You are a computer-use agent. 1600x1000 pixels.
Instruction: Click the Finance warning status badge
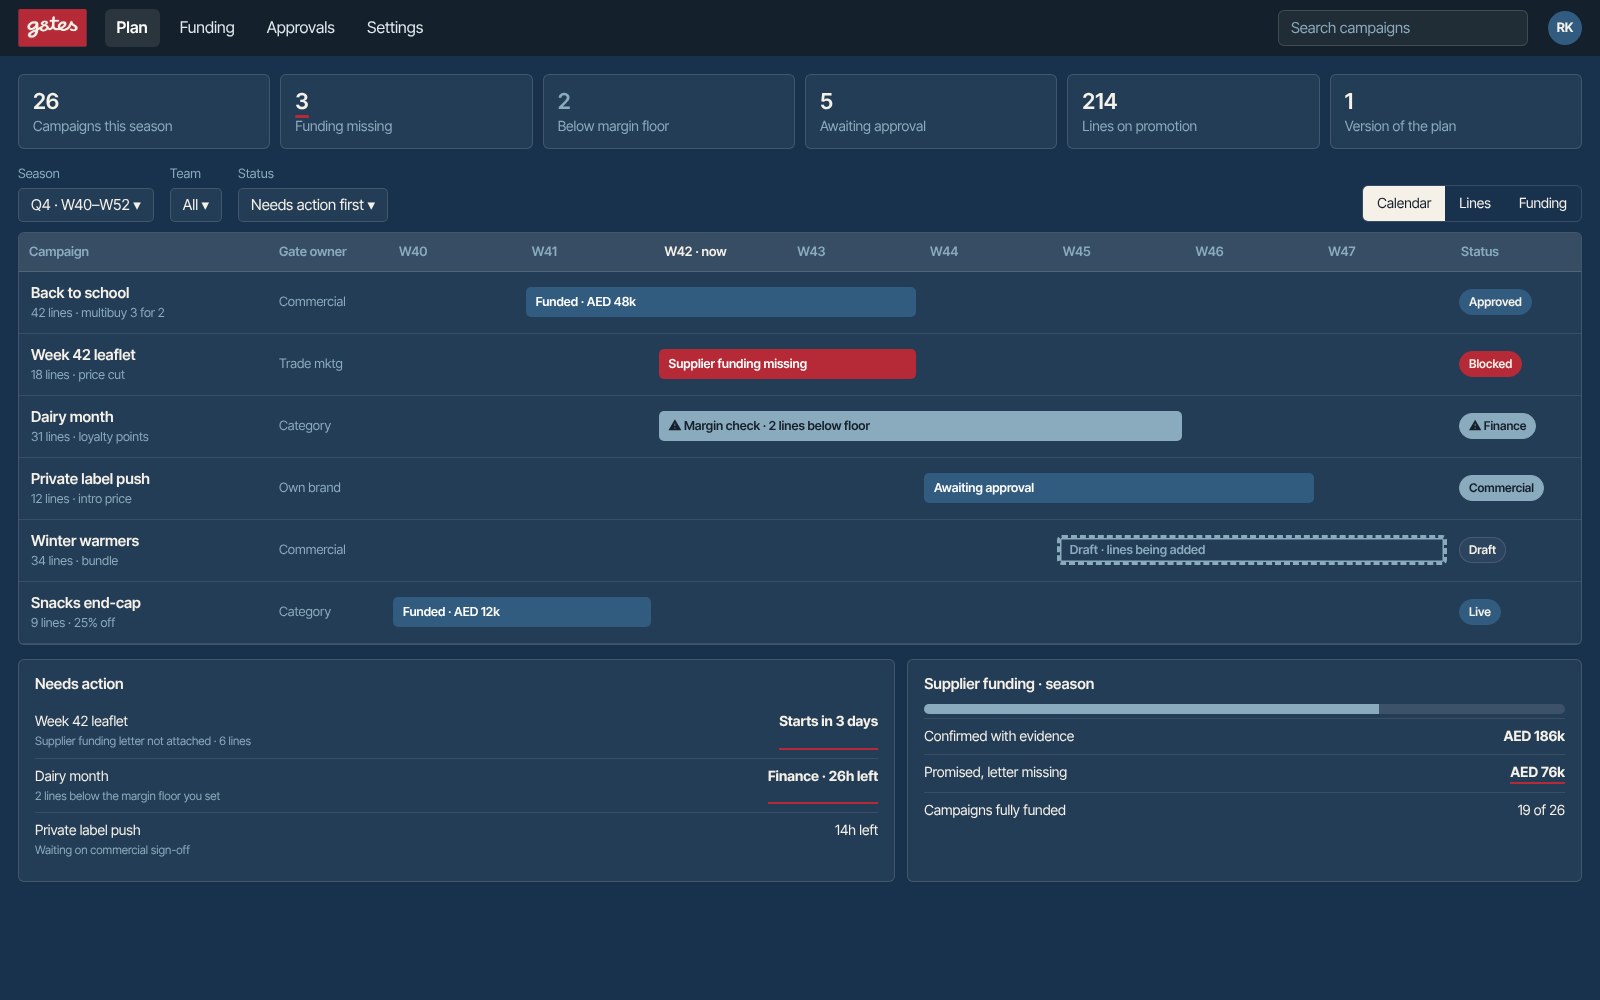click(1497, 426)
